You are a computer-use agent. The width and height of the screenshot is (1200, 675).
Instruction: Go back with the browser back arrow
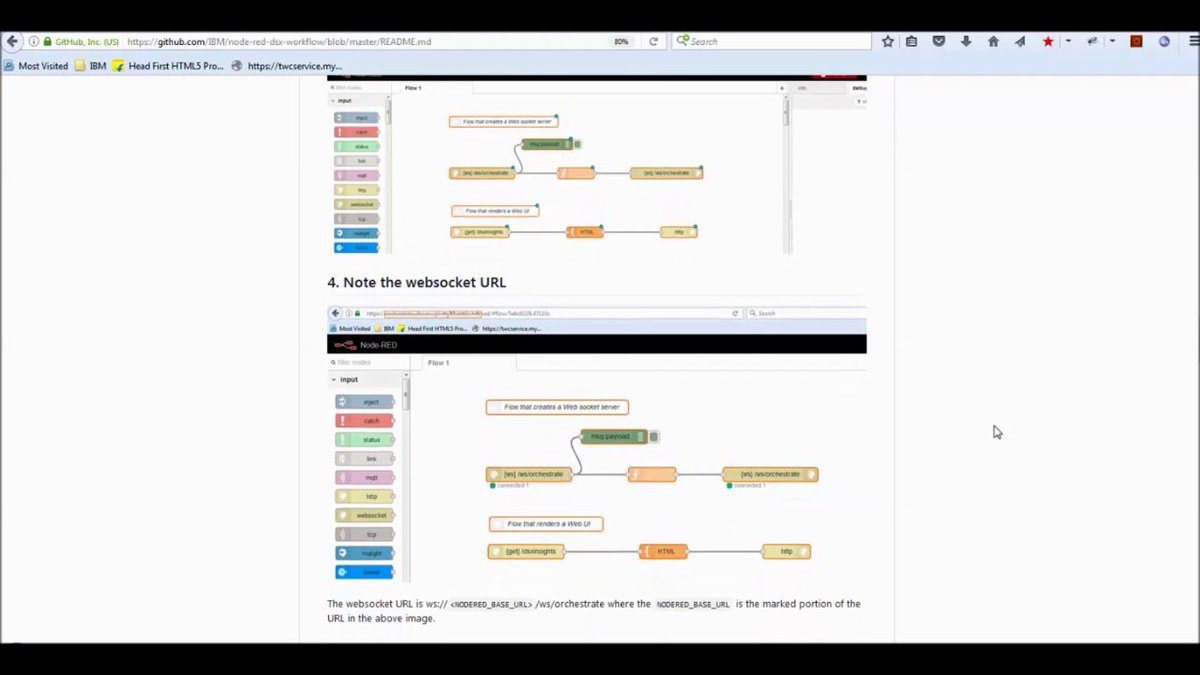(x=12, y=42)
